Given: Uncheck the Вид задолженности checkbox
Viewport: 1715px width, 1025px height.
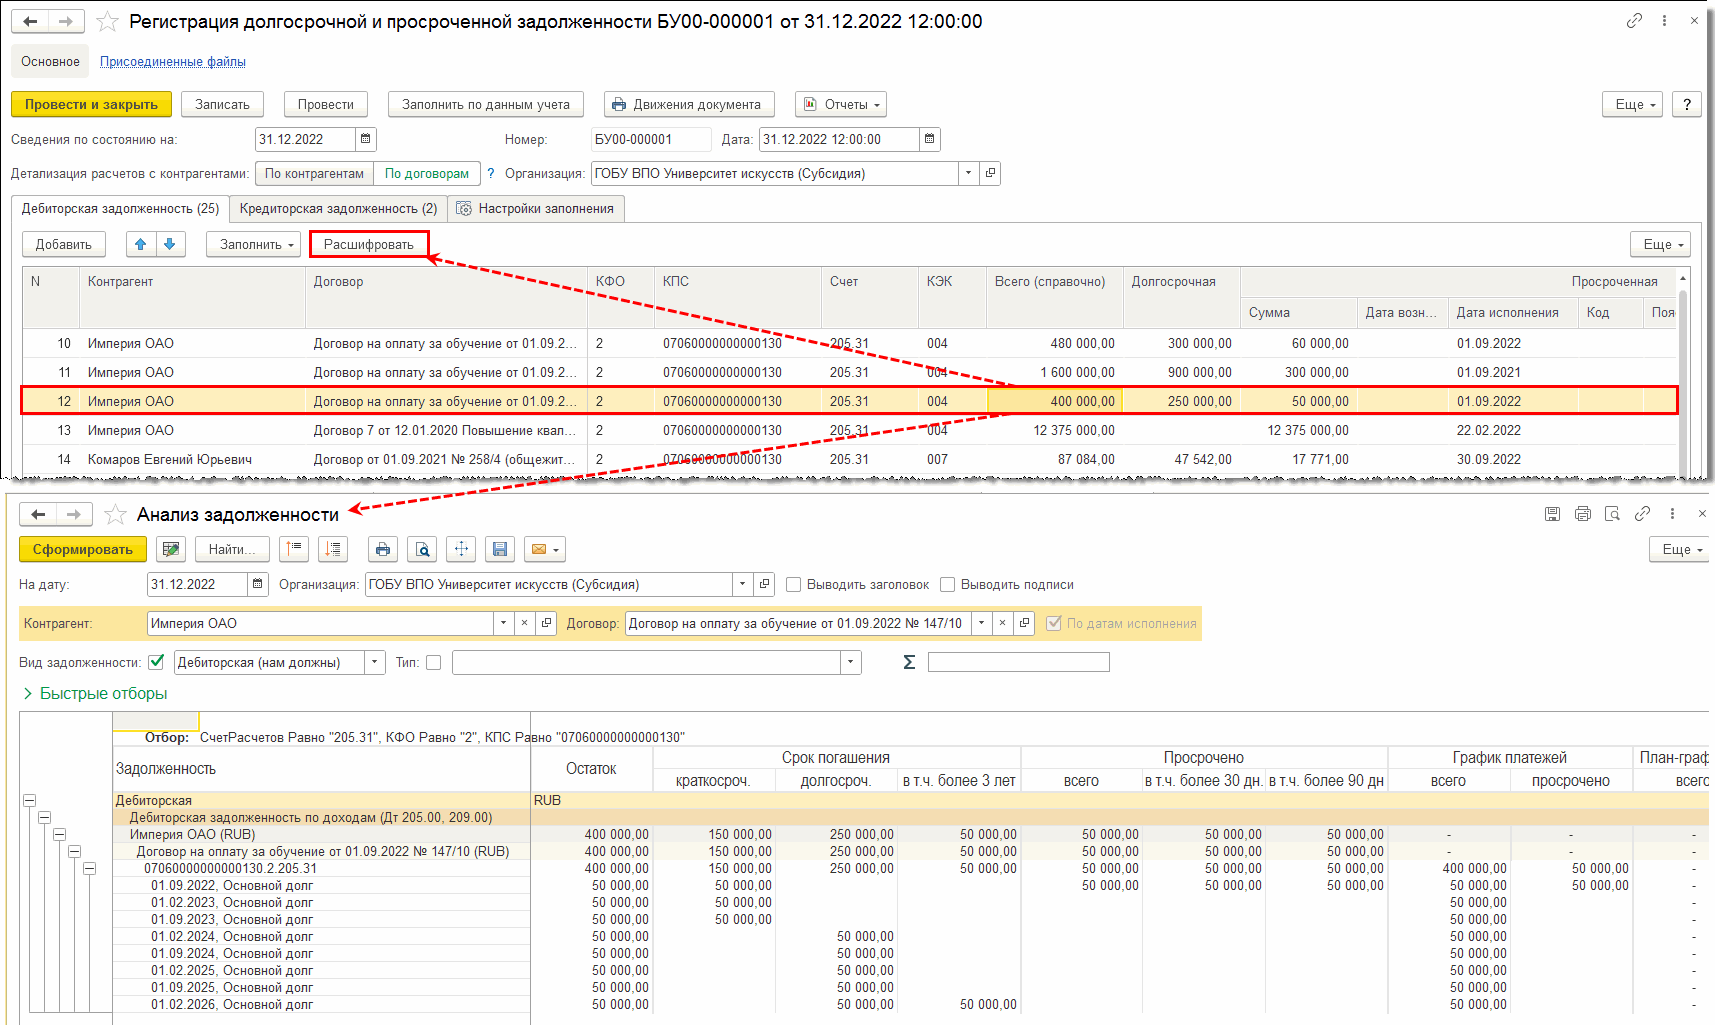Looking at the screenshot, I should (156, 662).
